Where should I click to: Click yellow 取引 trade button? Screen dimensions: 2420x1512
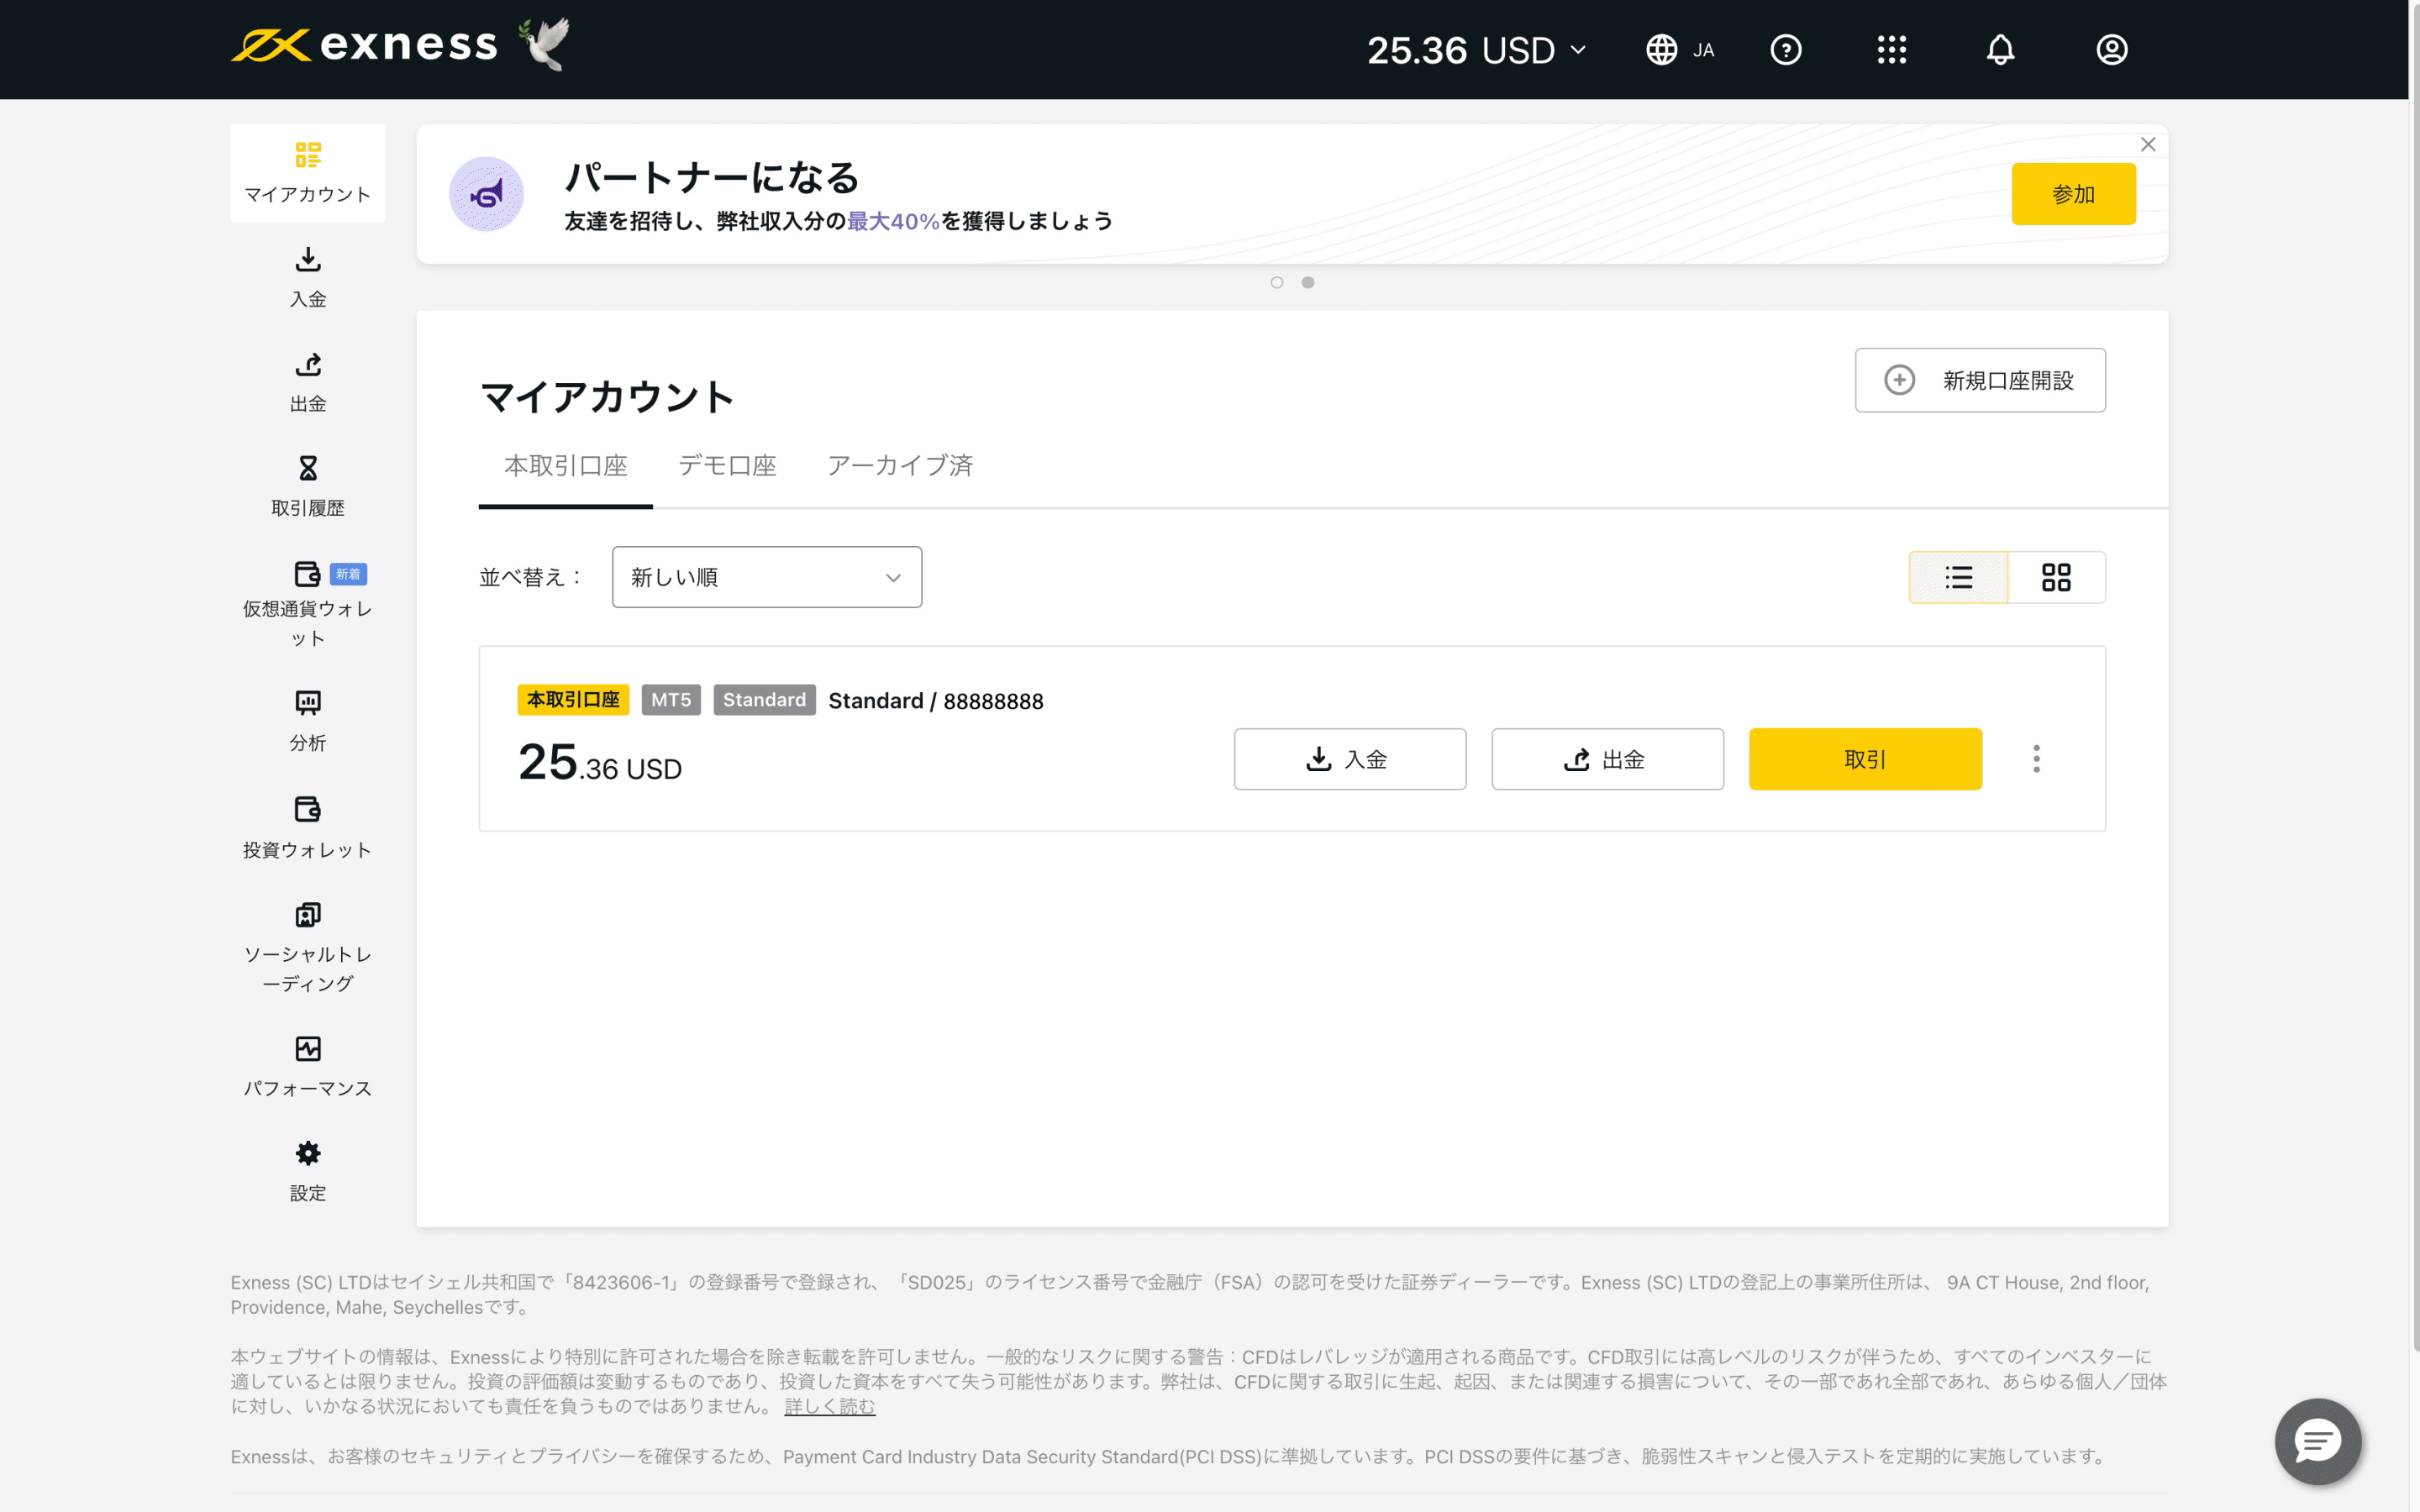click(x=1865, y=759)
